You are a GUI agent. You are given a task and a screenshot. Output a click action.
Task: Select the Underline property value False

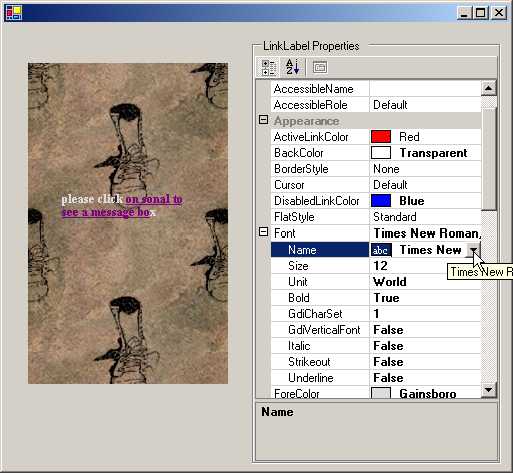click(425, 378)
